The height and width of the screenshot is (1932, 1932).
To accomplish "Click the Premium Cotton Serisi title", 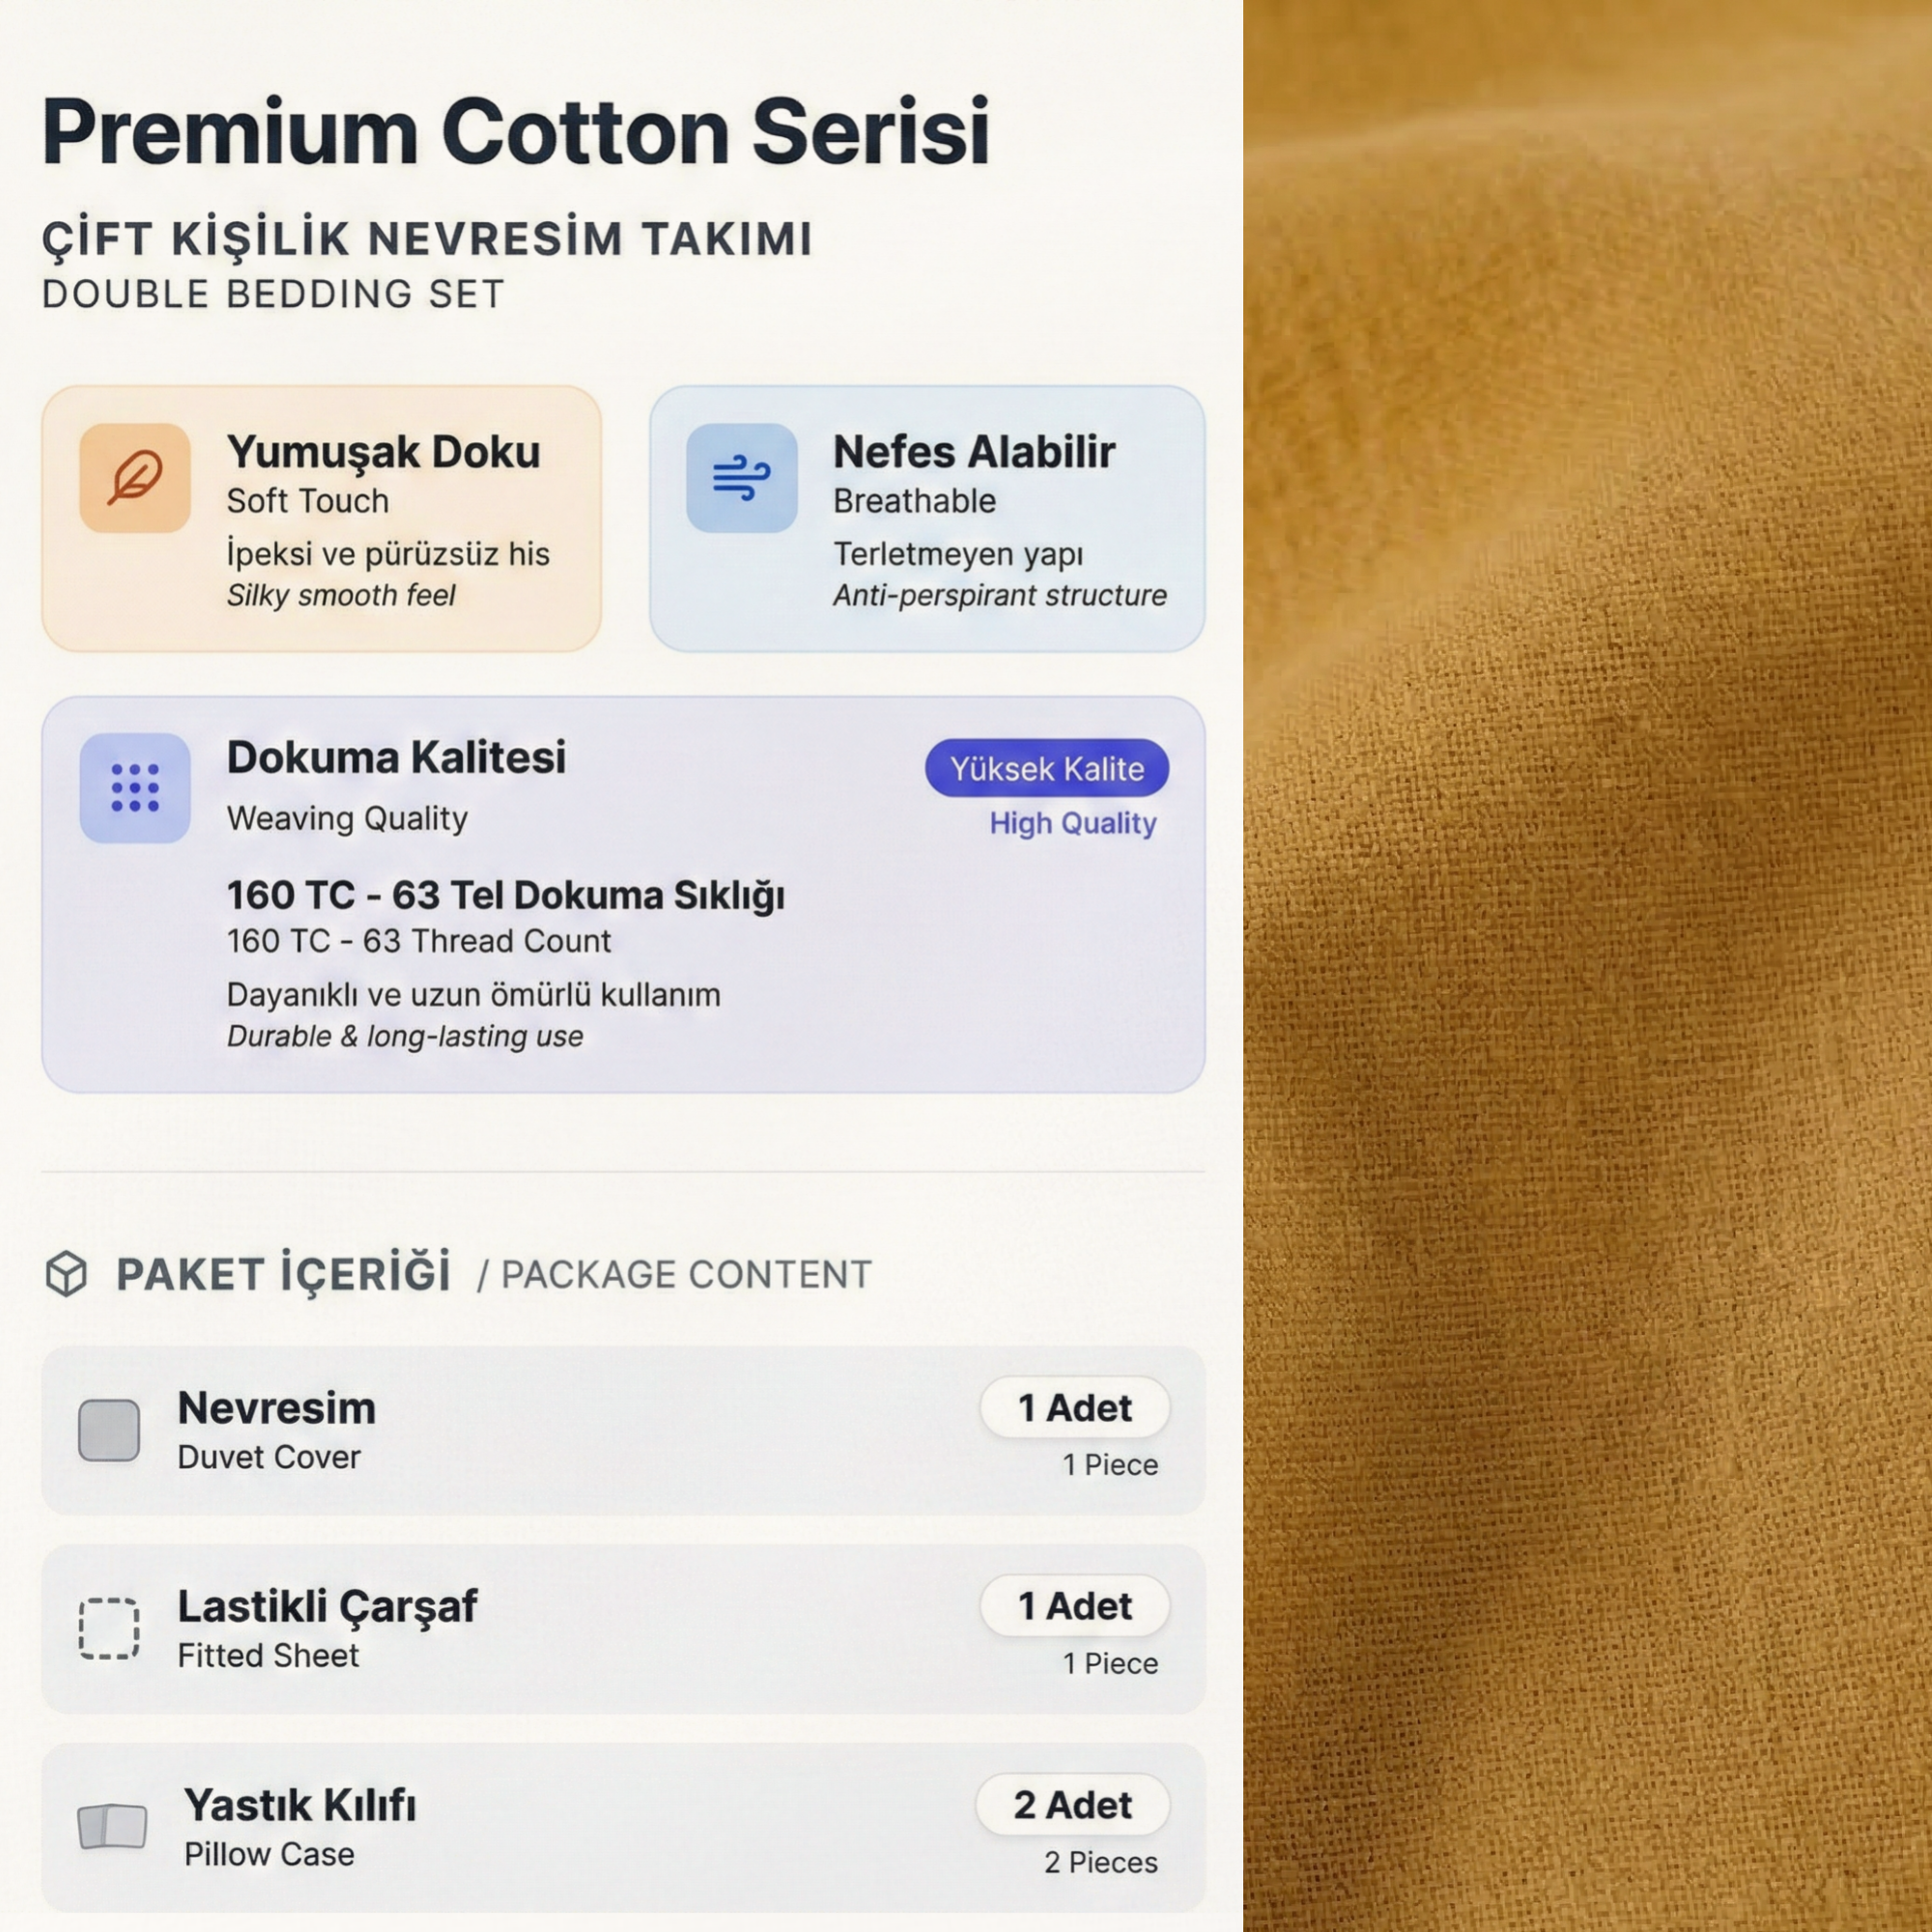I will click(515, 132).
